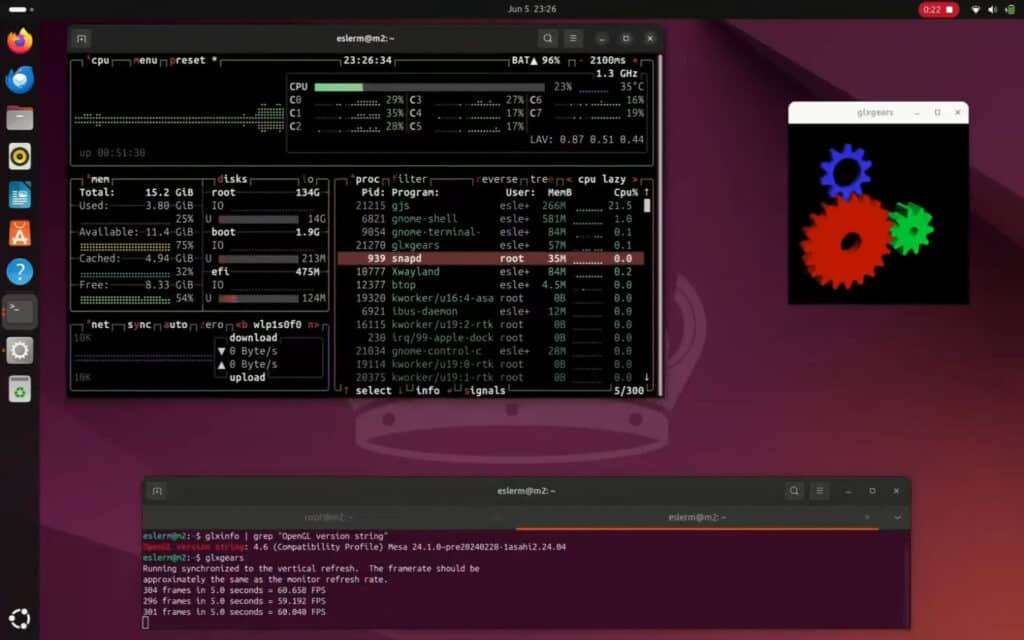Click the next network interface arrow after wlp1s0f0
This screenshot has width=1024, height=640.
(312, 325)
